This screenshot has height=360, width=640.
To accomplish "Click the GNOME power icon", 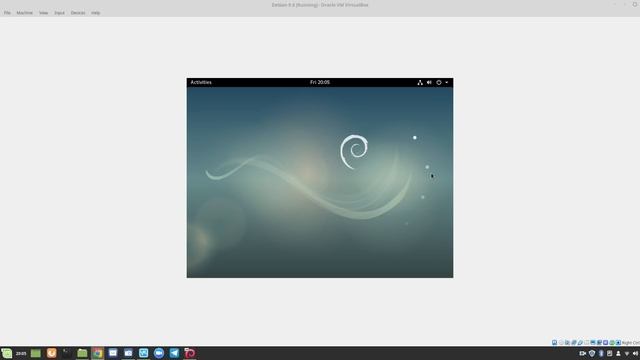I will point(439,82).
